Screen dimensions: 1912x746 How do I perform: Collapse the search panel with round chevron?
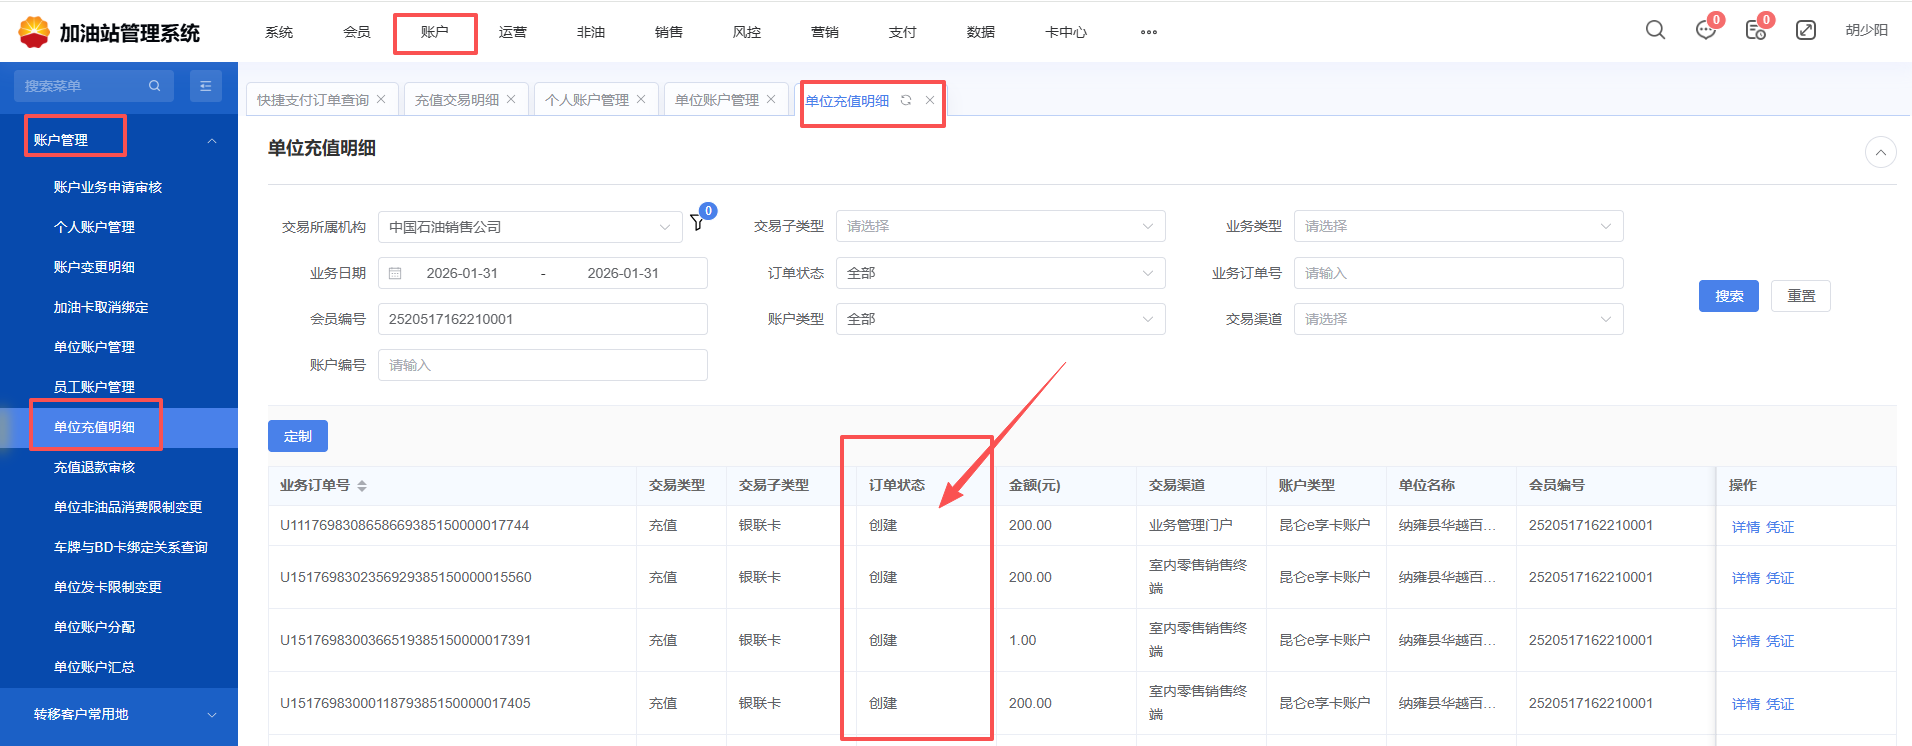point(1880,152)
